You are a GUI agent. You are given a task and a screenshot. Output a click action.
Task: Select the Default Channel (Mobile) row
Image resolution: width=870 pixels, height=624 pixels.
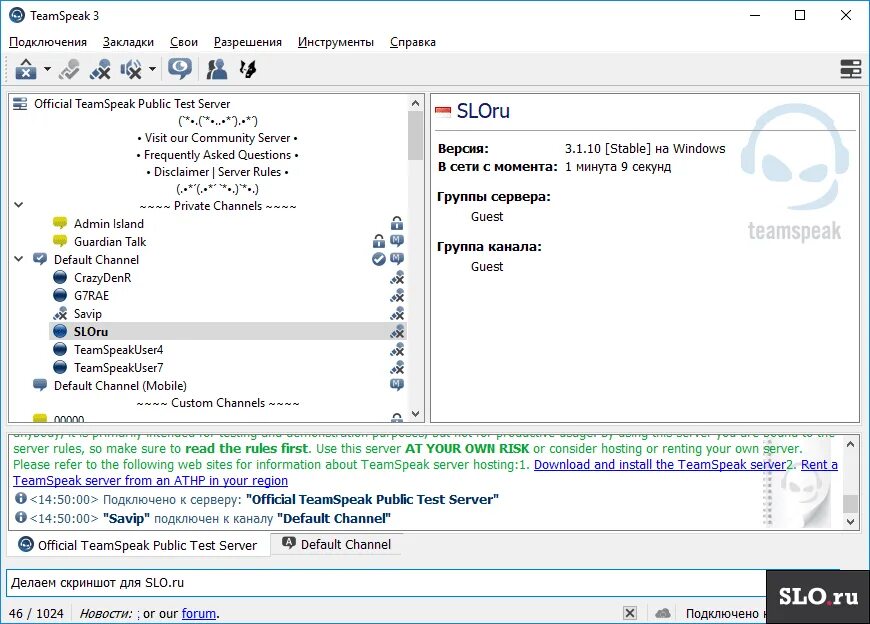(x=120, y=385)
